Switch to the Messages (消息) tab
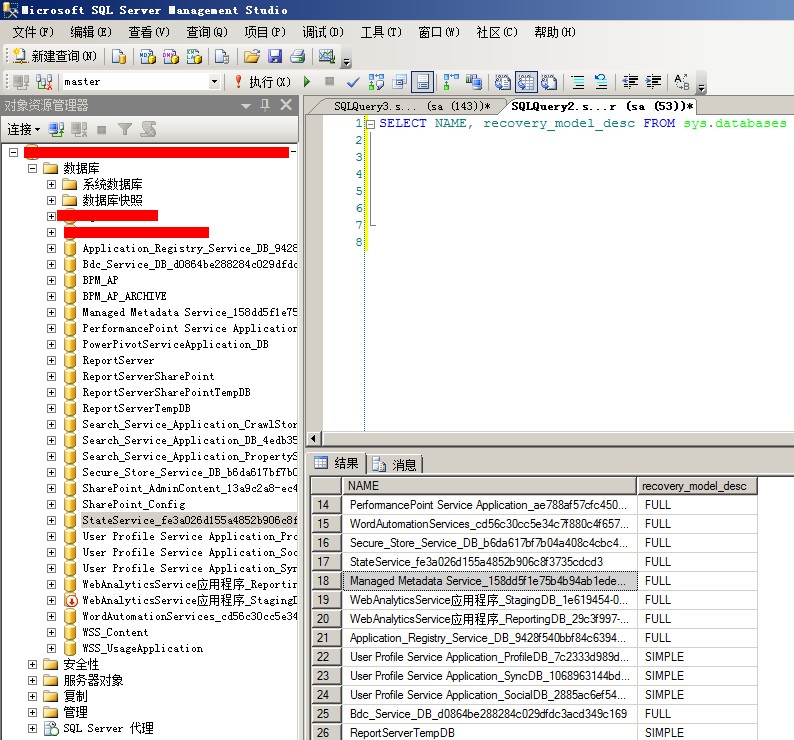Image resolution: width=794 pixels, height=740 pixels. (394, 464)
